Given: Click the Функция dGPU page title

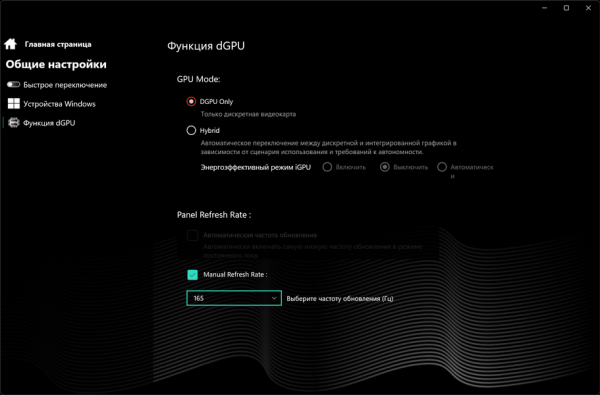Looking at the screenshot, I should point(206,46).
